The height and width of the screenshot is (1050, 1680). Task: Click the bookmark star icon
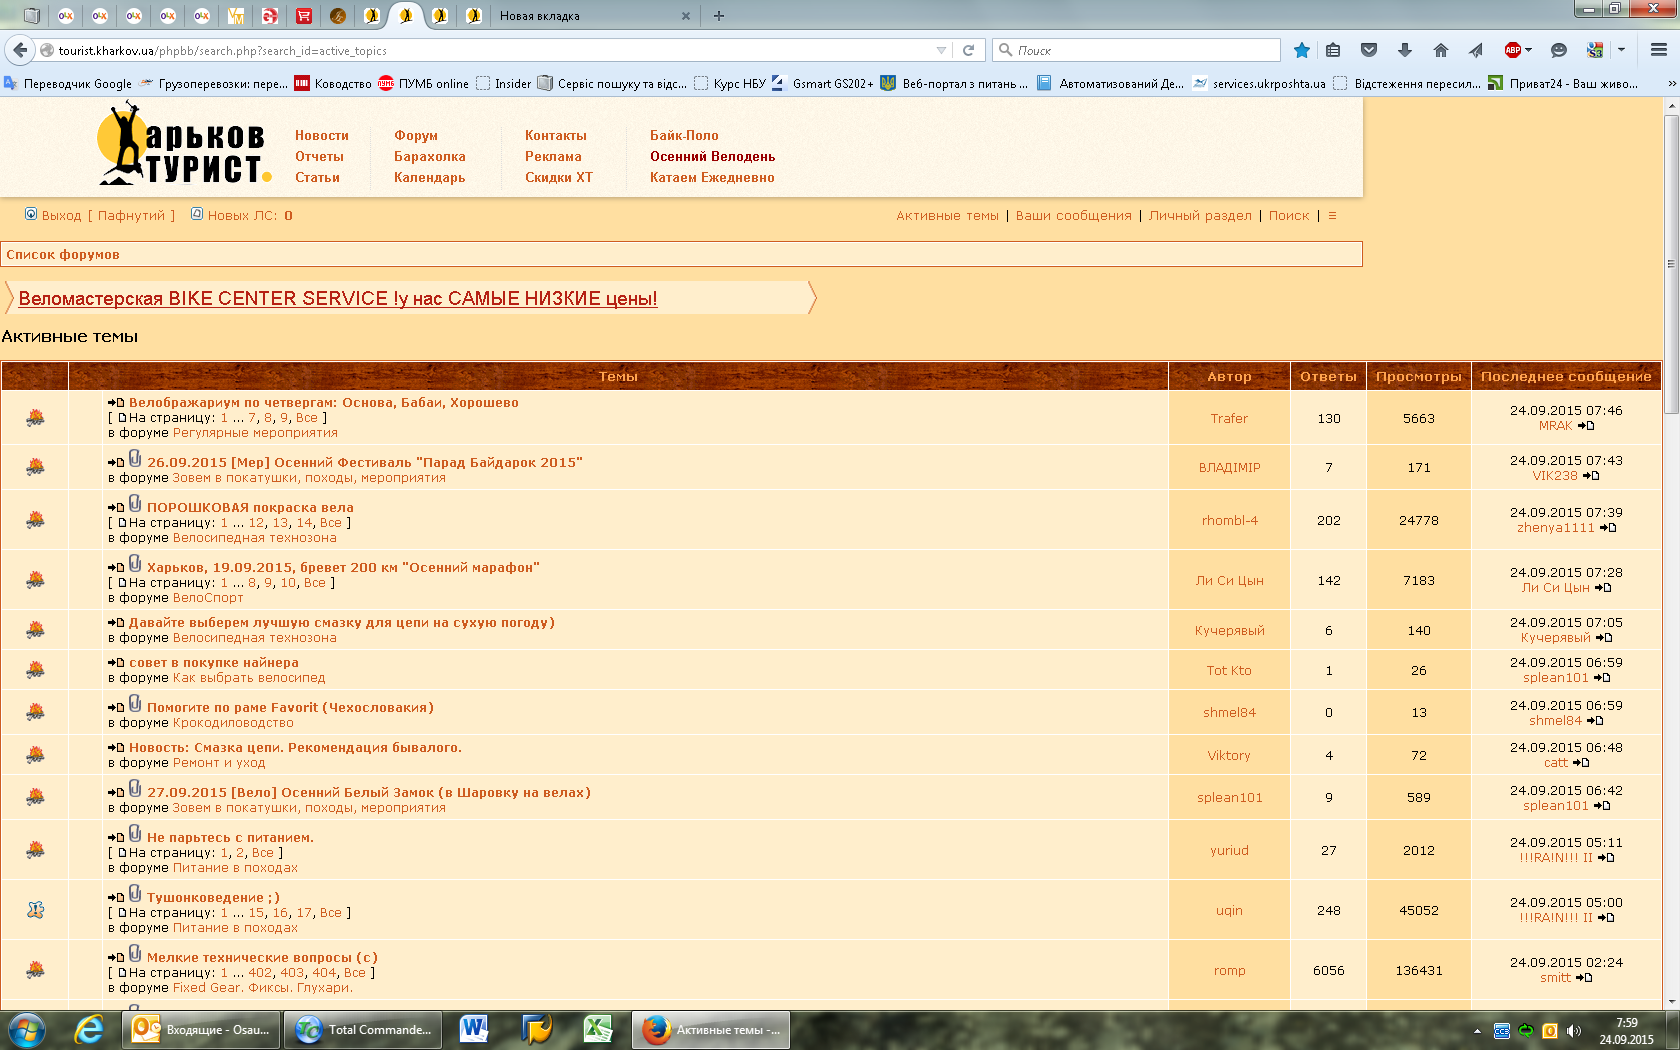1301,50
